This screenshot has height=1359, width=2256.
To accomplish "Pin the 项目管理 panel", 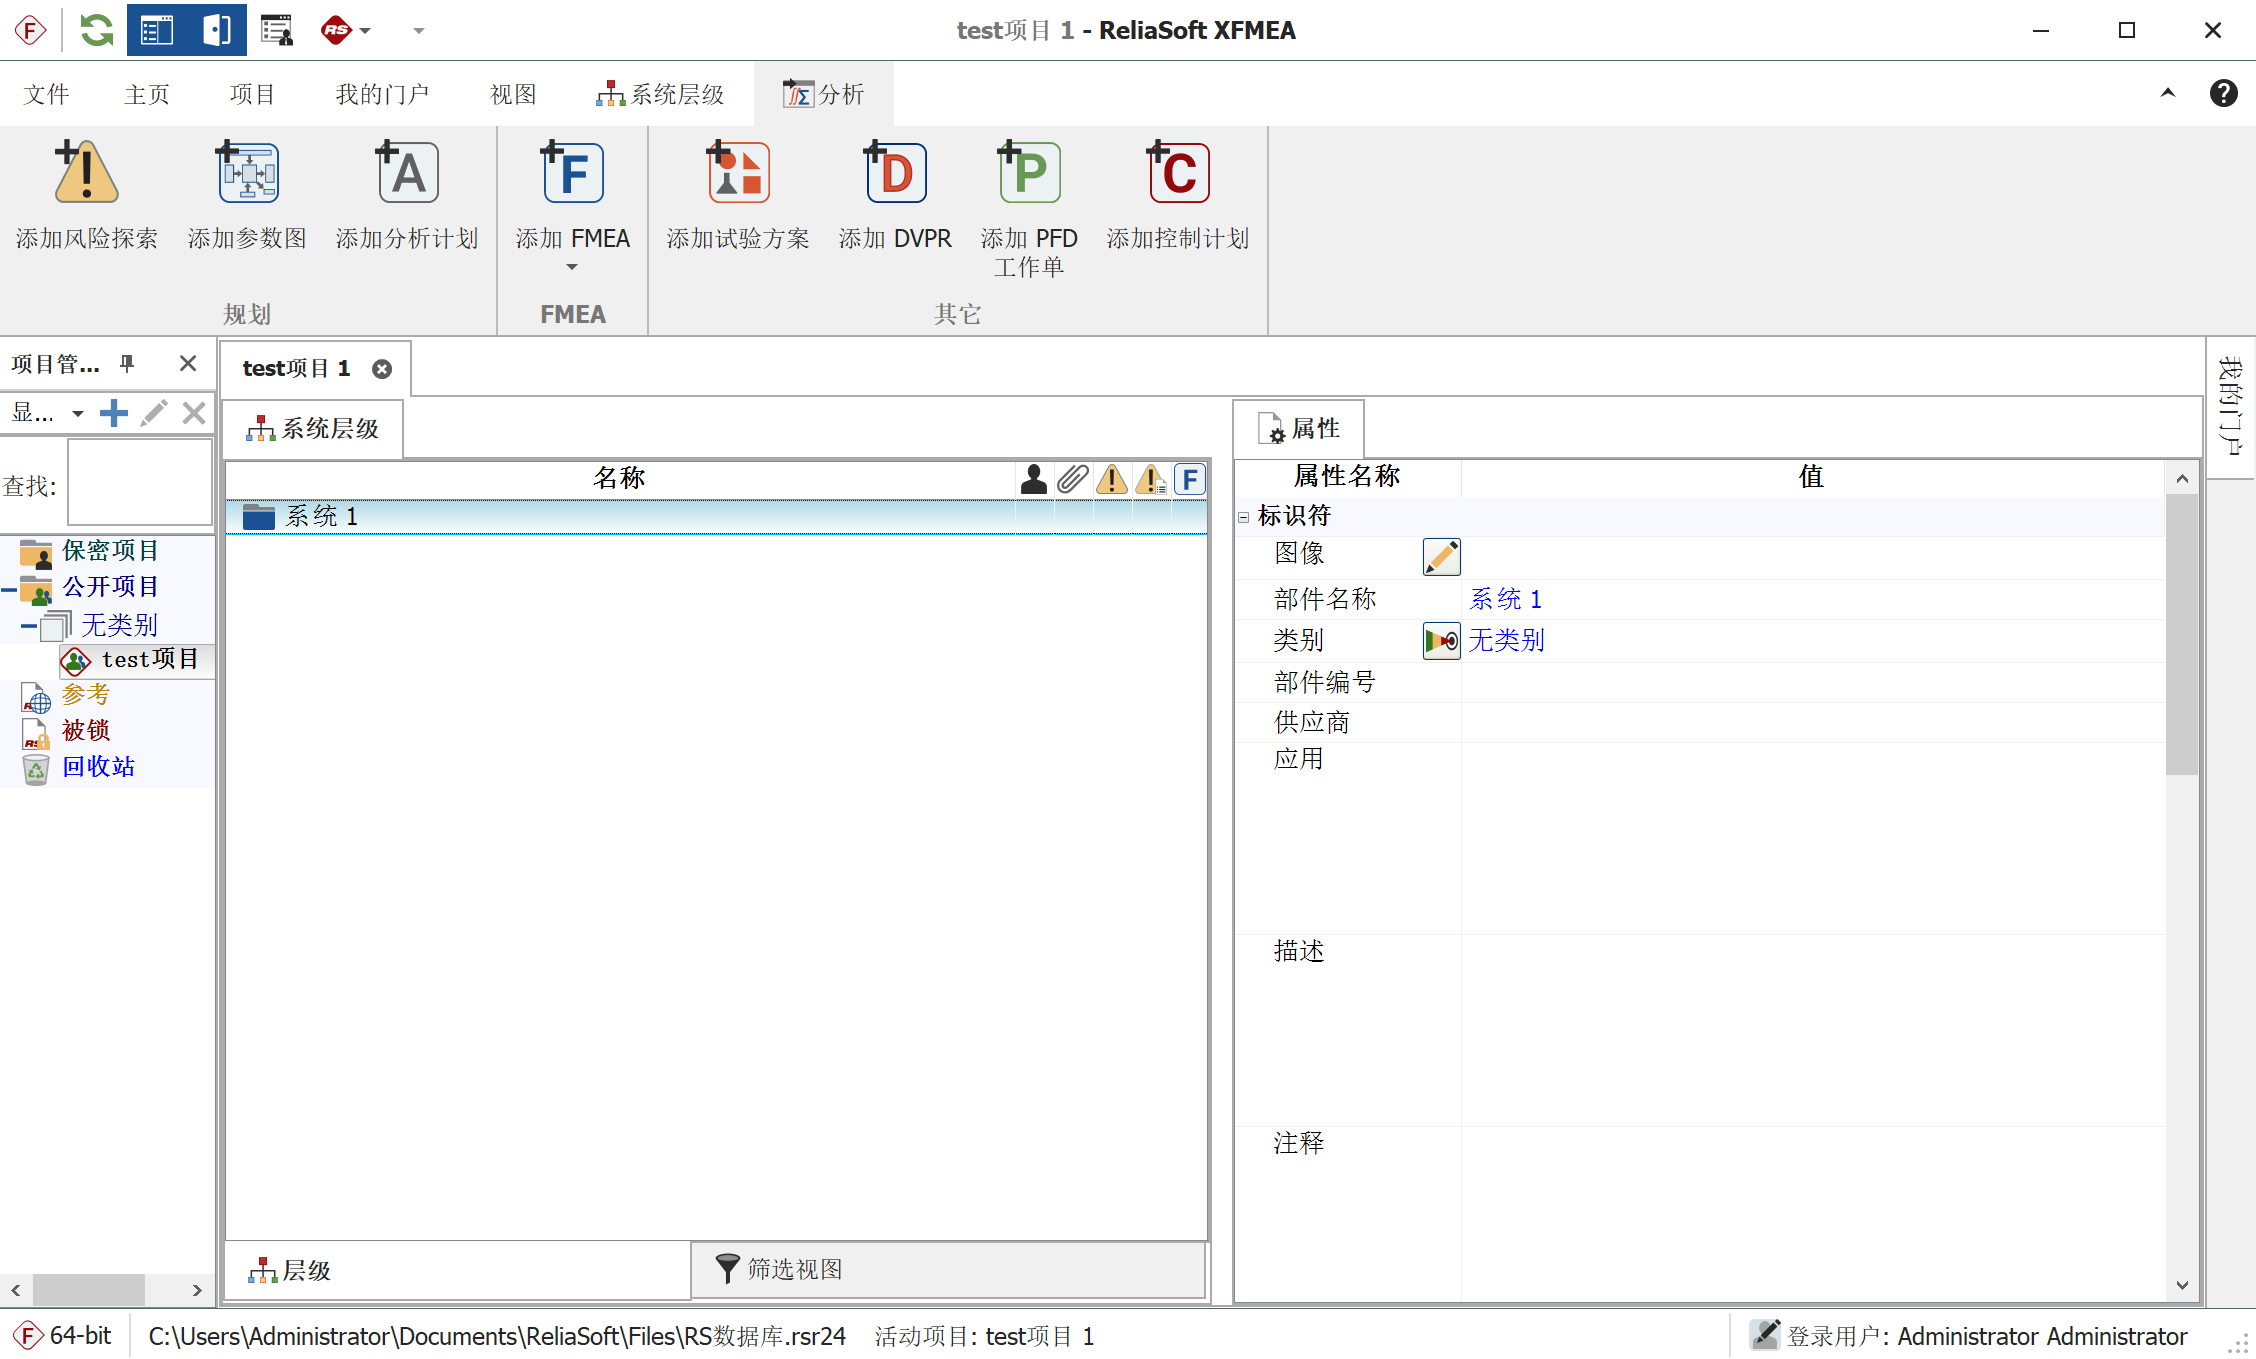I will coord(127,364).
